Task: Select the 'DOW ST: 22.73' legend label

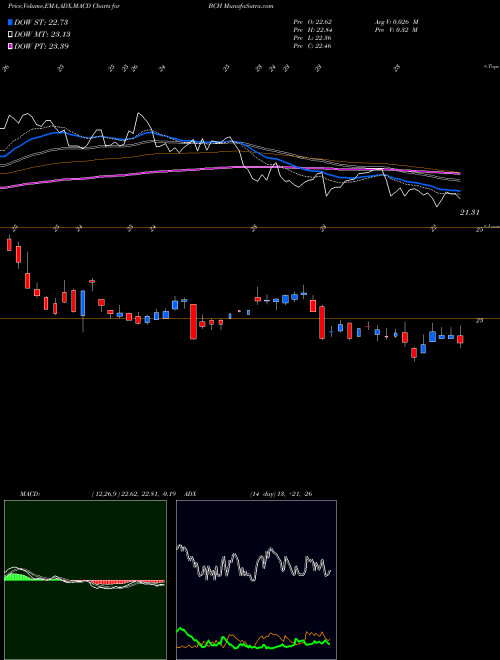Action: coord(41,22)
